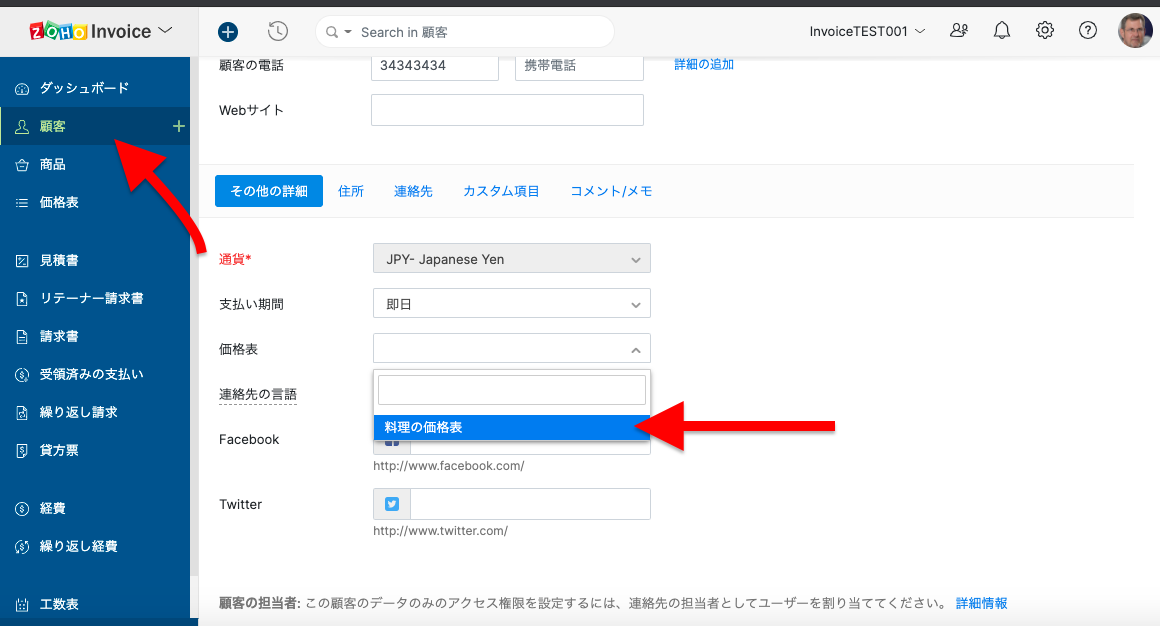This screenshot has height=626, width=1160.
Task: Switch to the カスタム項目 tab
Action: [501, 191]
